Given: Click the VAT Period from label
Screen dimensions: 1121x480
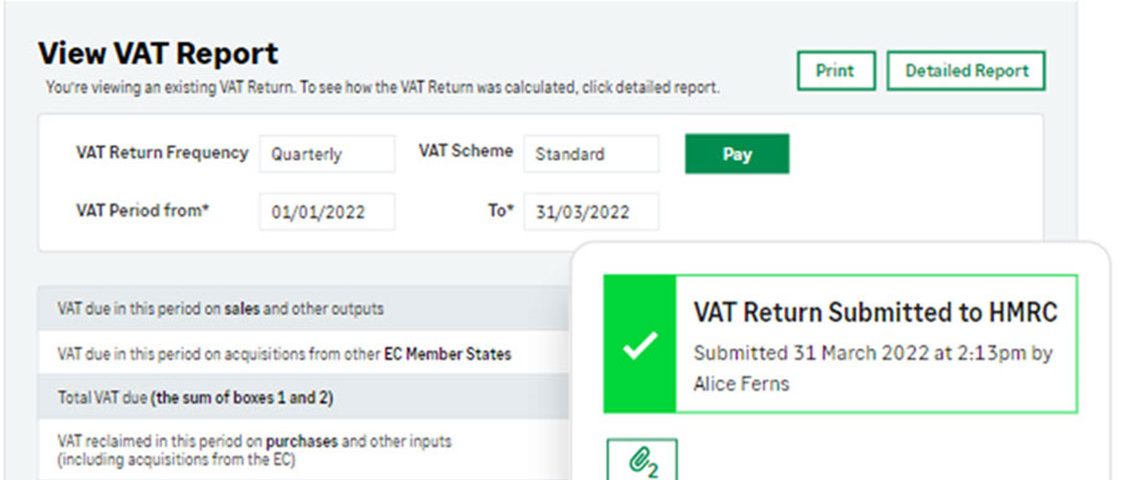Looking at the screenshot, I should [x=142, y=210].
